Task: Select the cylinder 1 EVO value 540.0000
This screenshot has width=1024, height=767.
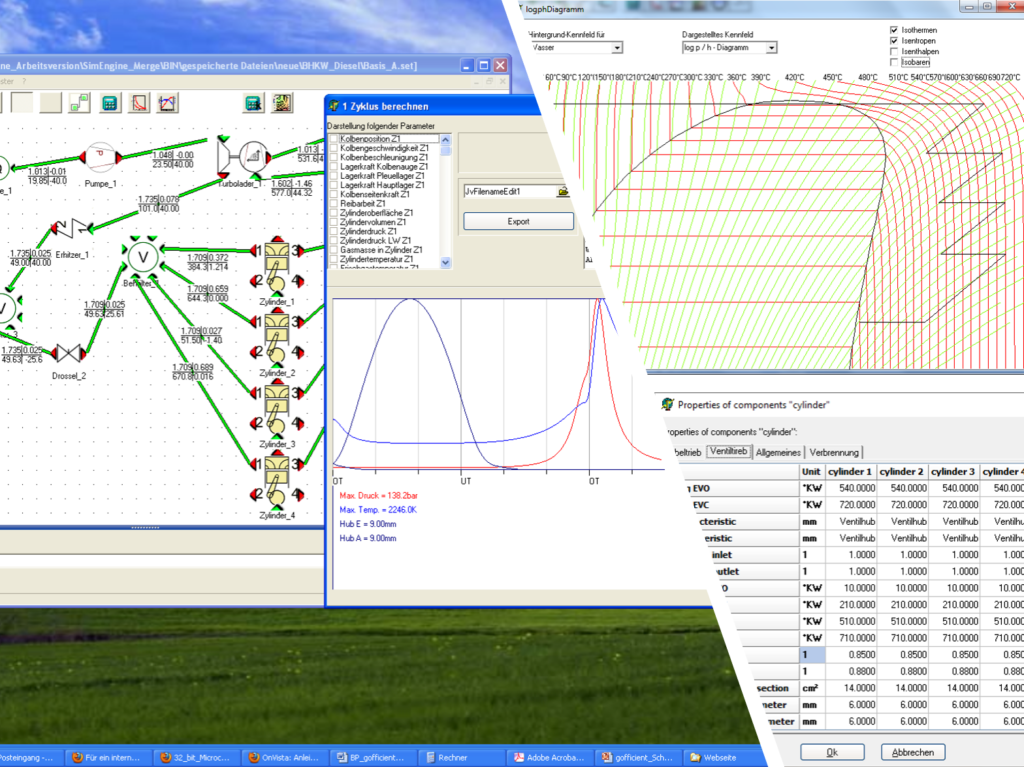Action: tap(850, 488)
